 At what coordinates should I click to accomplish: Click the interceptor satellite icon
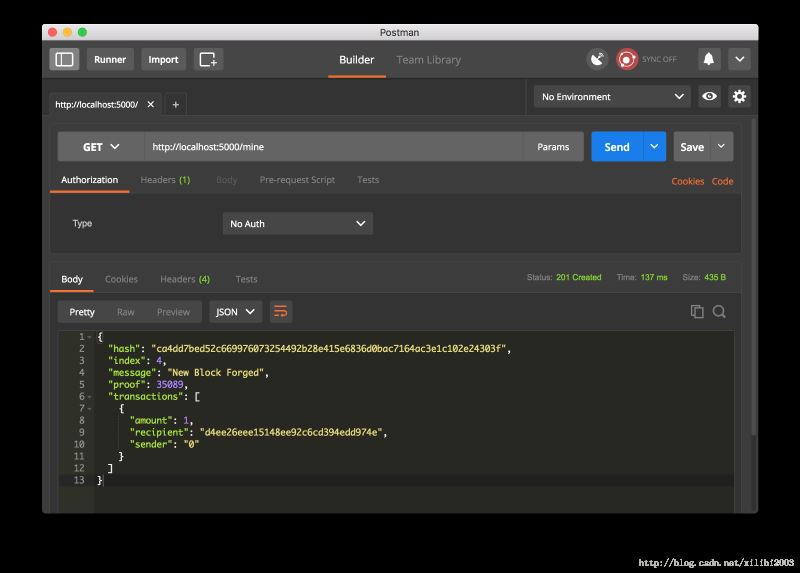click(597, 59)
